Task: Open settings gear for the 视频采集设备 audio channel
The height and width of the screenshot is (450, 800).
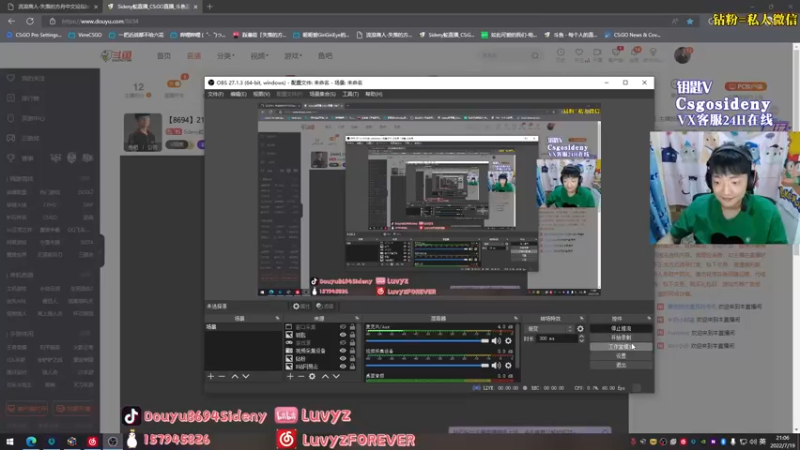Action: click(508, 365)
